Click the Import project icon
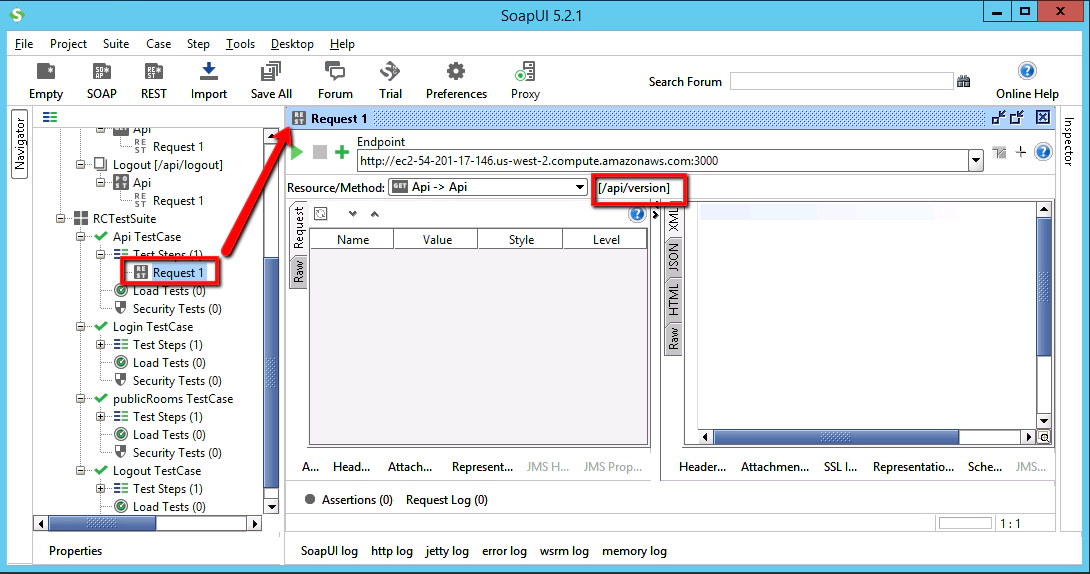Screen dimensions: 1090x574 (209, 72)
